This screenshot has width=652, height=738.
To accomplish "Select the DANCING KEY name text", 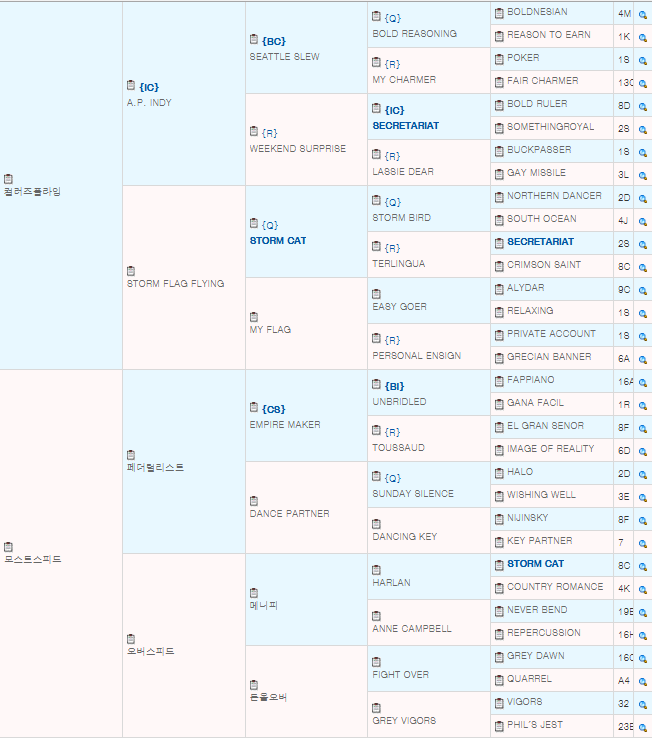I will point(405,537).
